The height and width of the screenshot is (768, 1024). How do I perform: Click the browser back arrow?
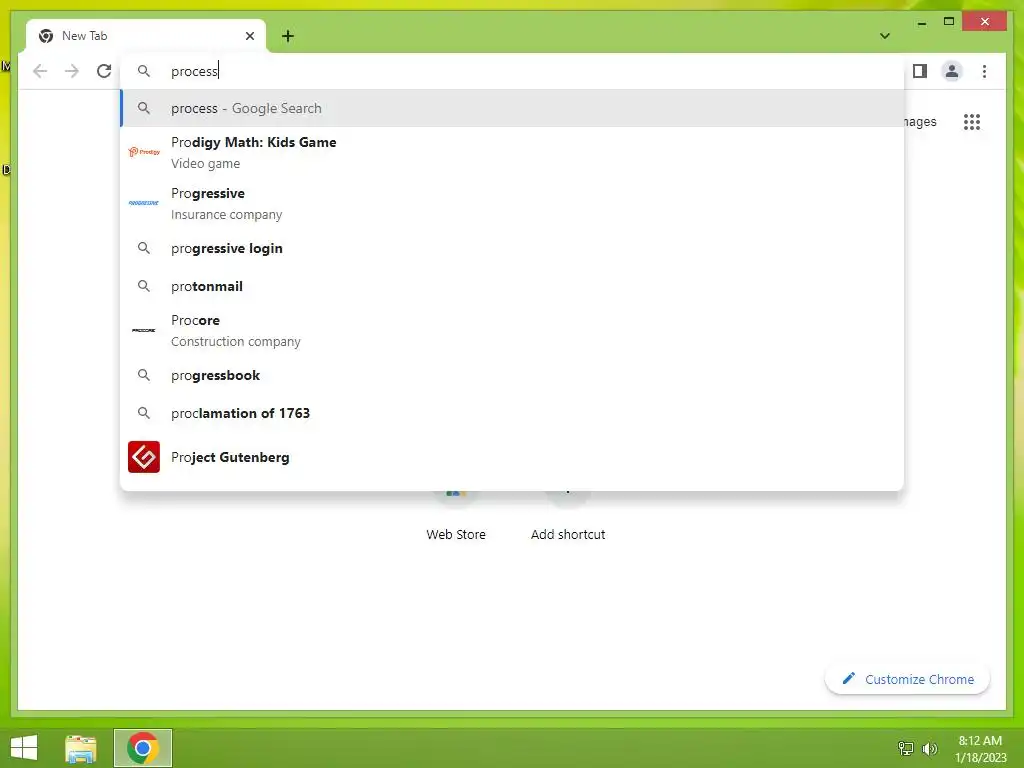click(40, 71)
